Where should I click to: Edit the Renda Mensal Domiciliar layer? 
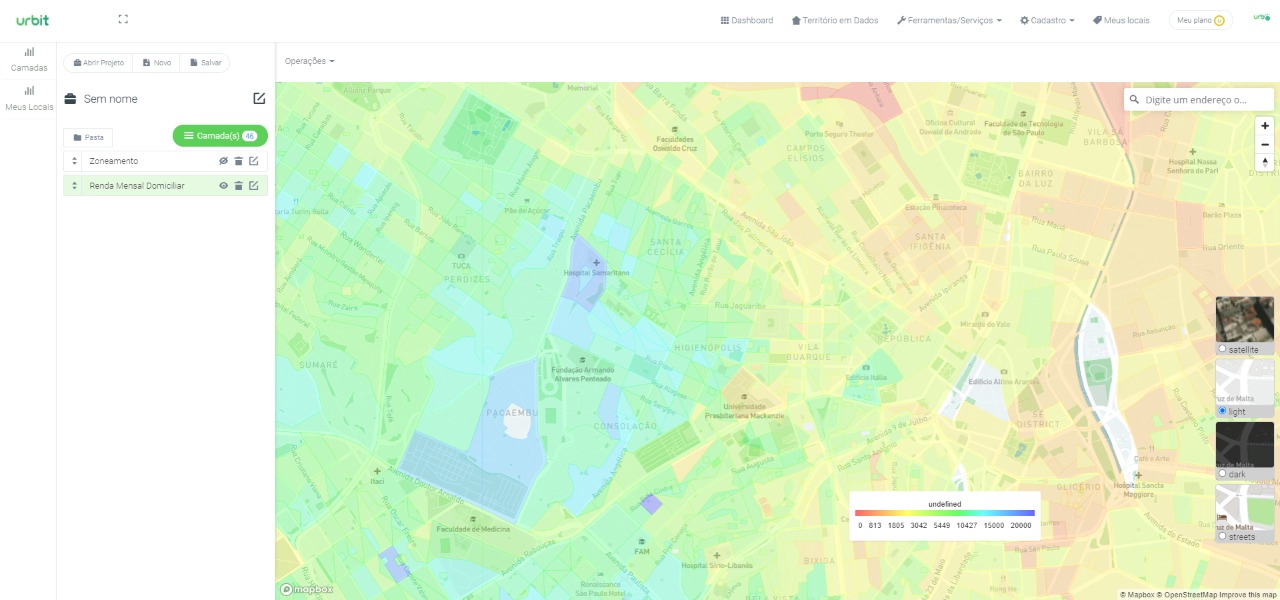(254, 186)
